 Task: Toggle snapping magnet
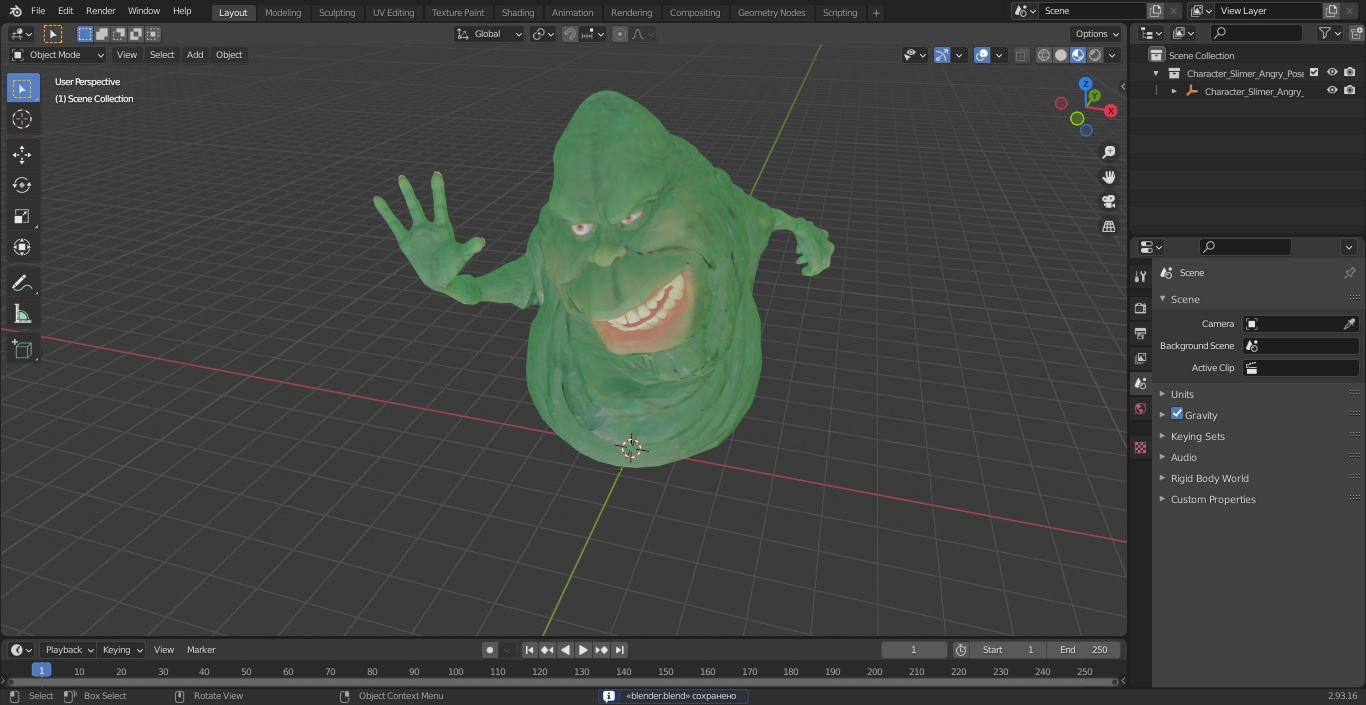point(570,34)
